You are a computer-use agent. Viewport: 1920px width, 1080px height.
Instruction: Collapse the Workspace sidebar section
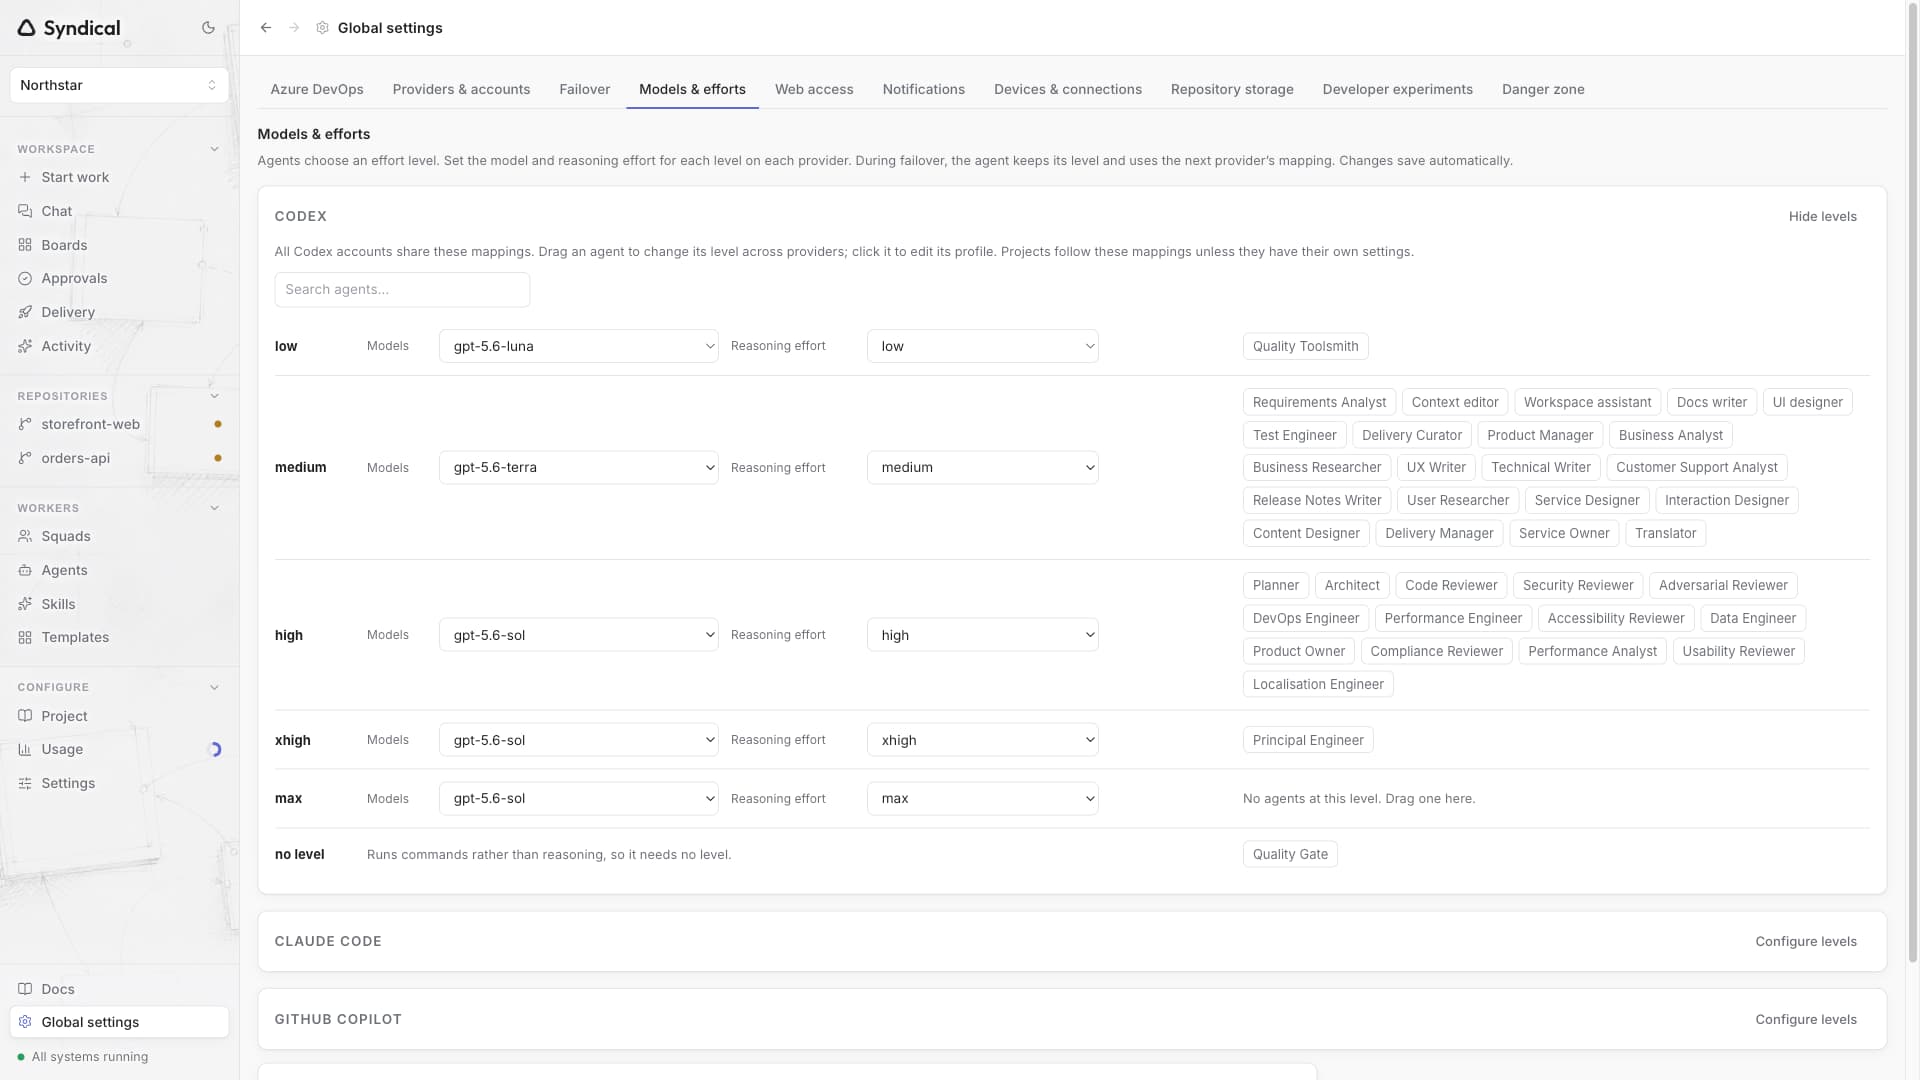pos(214,149)
